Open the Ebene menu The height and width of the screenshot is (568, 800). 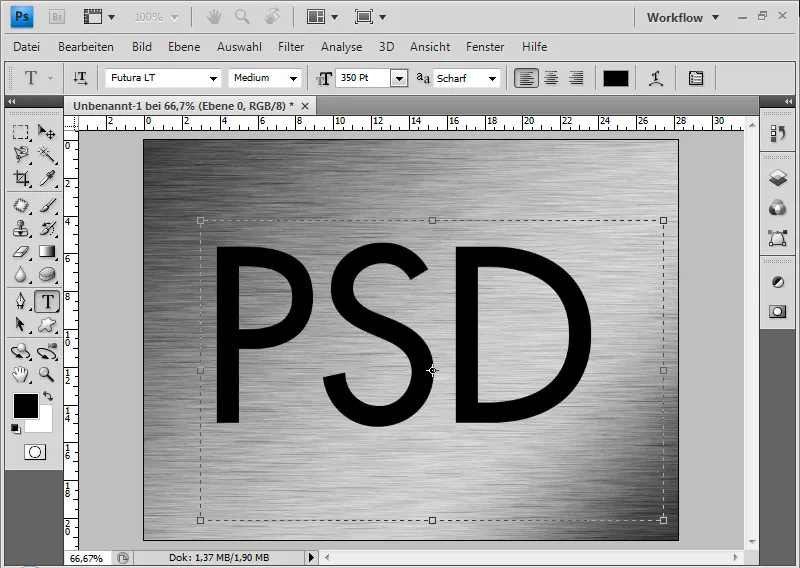click(184, 46)
